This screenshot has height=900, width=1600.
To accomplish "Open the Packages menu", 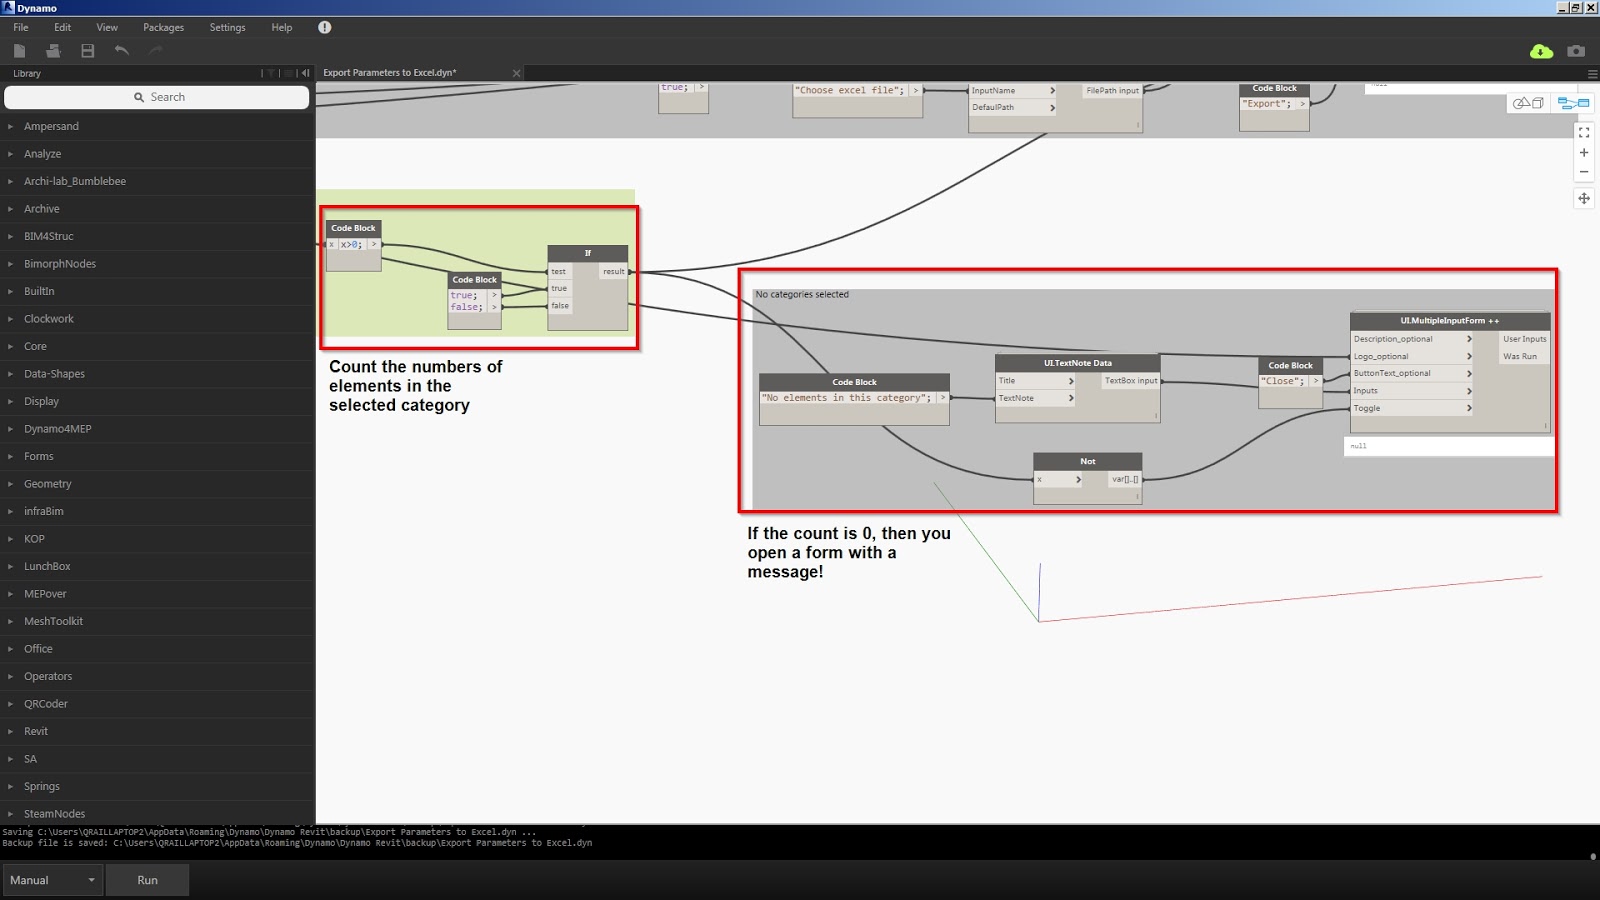I will click(x=163, y=27).
